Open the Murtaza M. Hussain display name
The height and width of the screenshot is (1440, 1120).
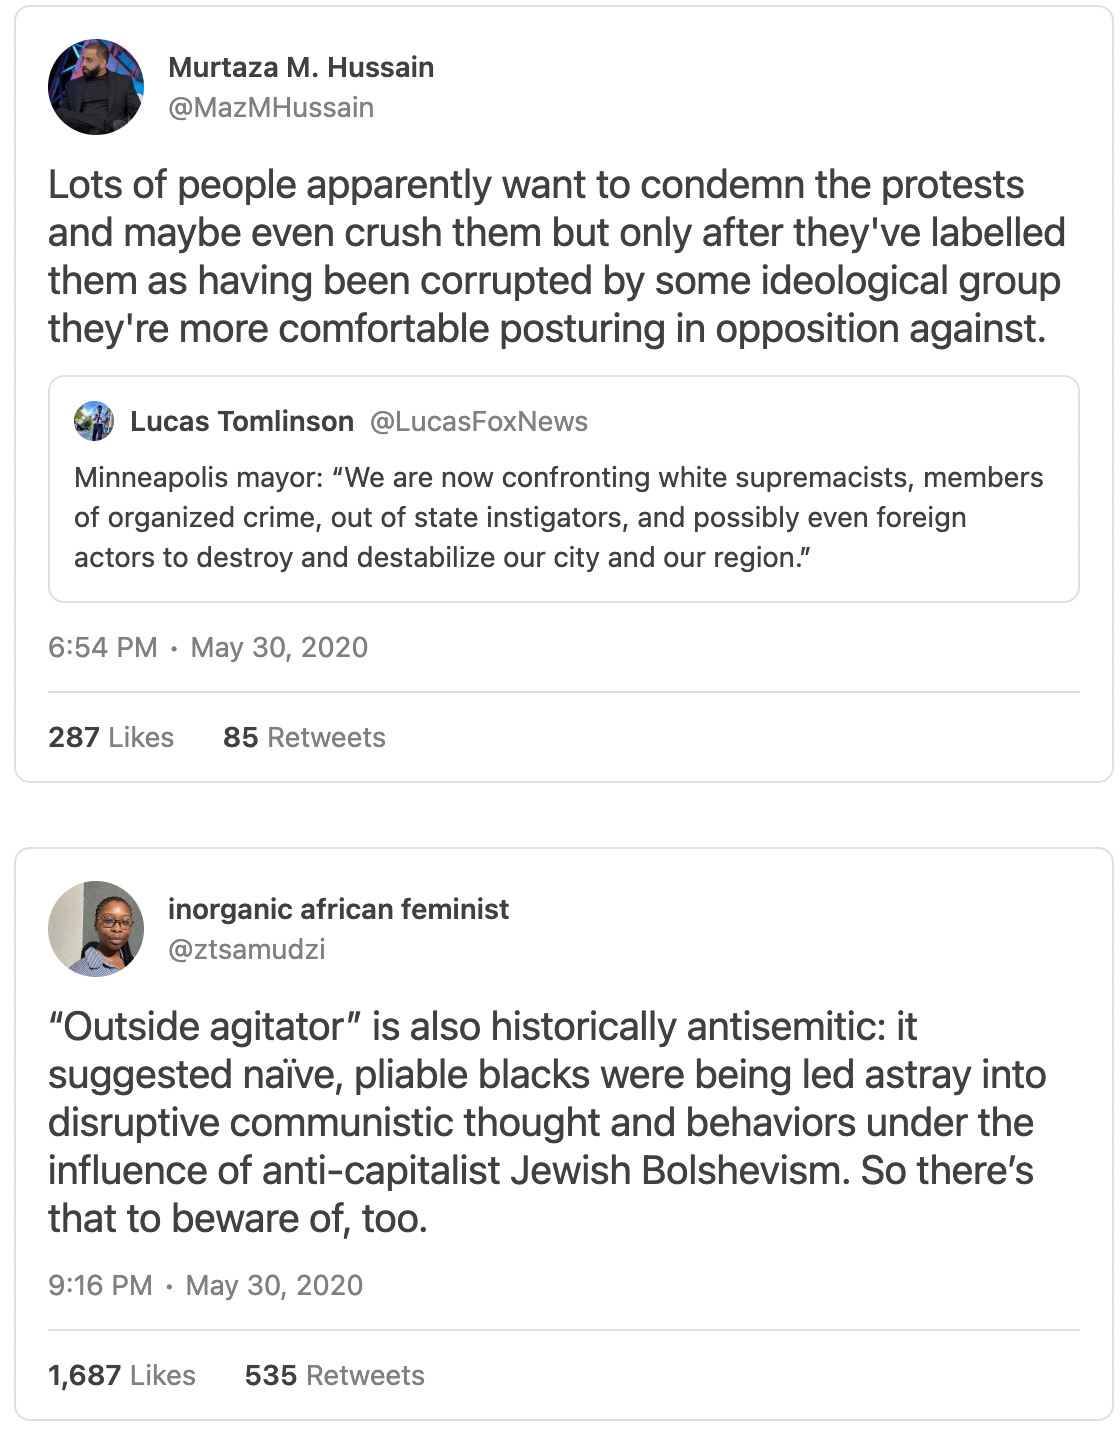coord(301,67)
